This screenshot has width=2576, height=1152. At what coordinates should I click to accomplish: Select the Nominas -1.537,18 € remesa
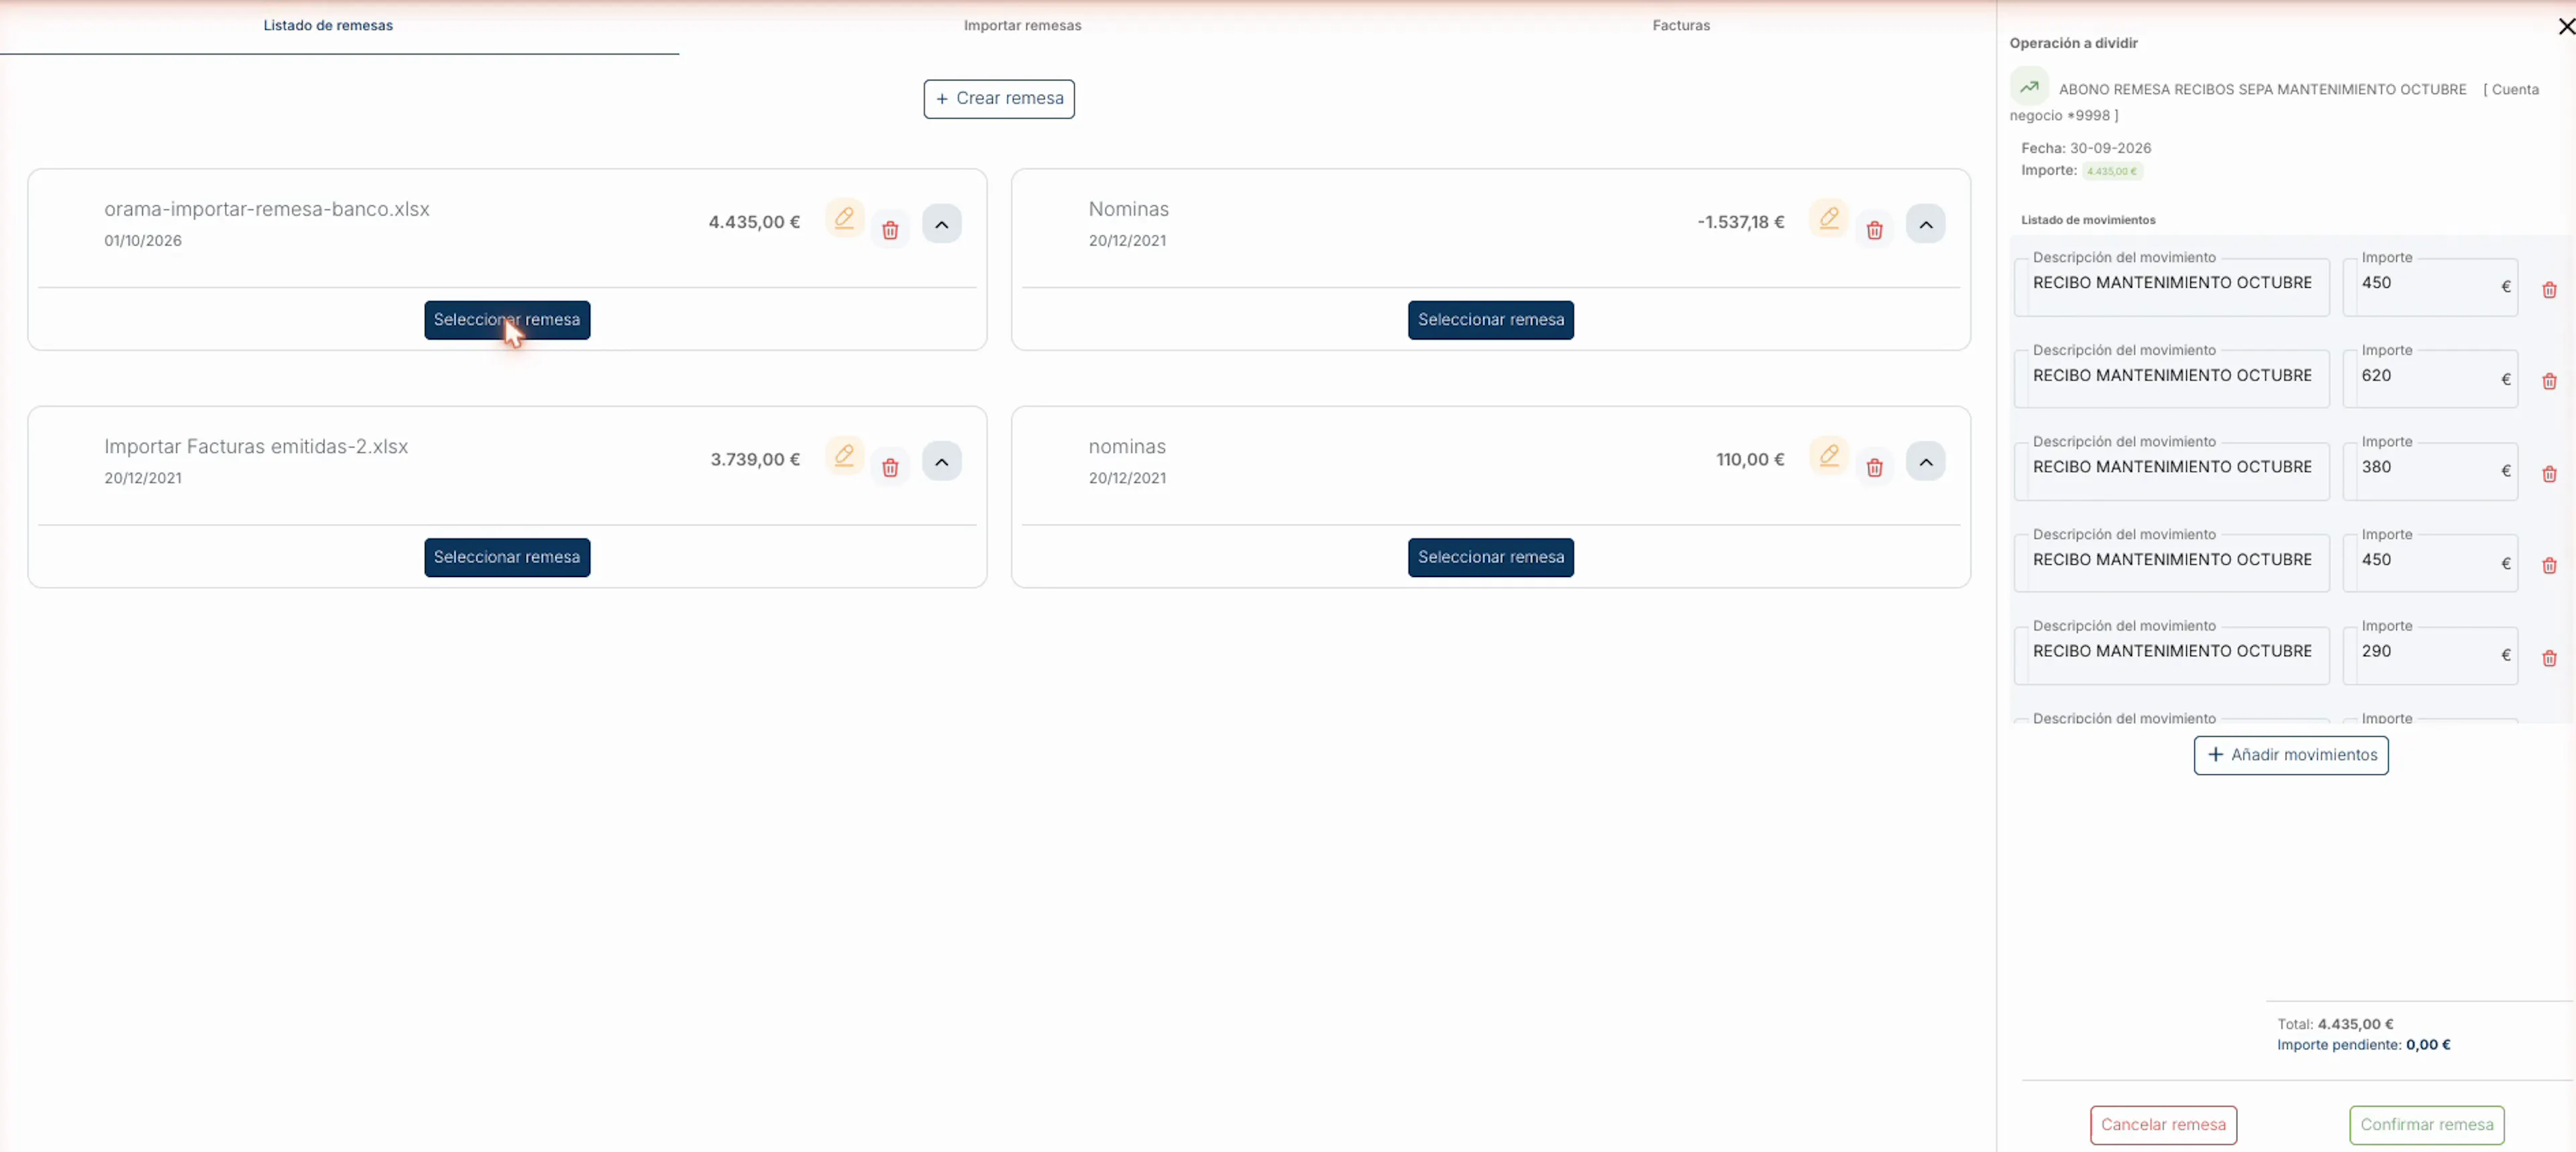1490,320
